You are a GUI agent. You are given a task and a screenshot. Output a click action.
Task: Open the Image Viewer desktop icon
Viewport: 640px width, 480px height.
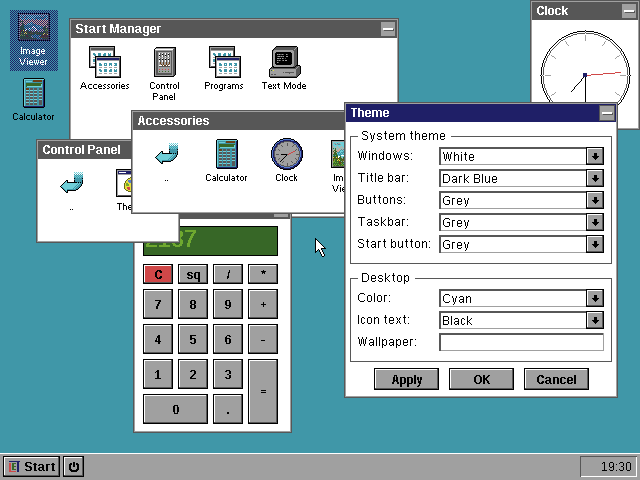(x=33, y=40)
